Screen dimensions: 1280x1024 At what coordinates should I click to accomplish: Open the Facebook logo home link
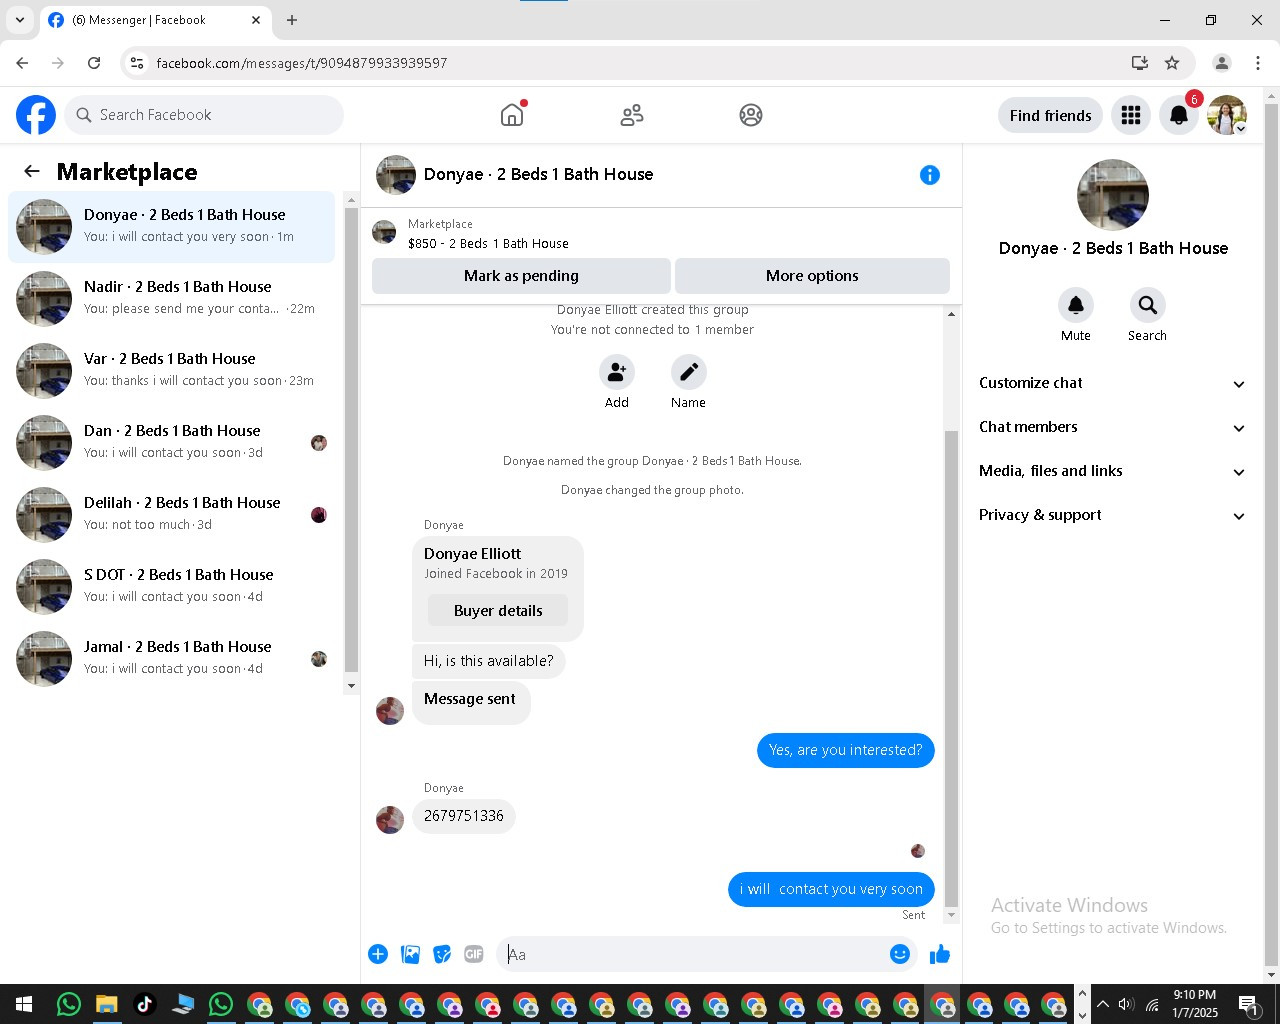point(36,115)
